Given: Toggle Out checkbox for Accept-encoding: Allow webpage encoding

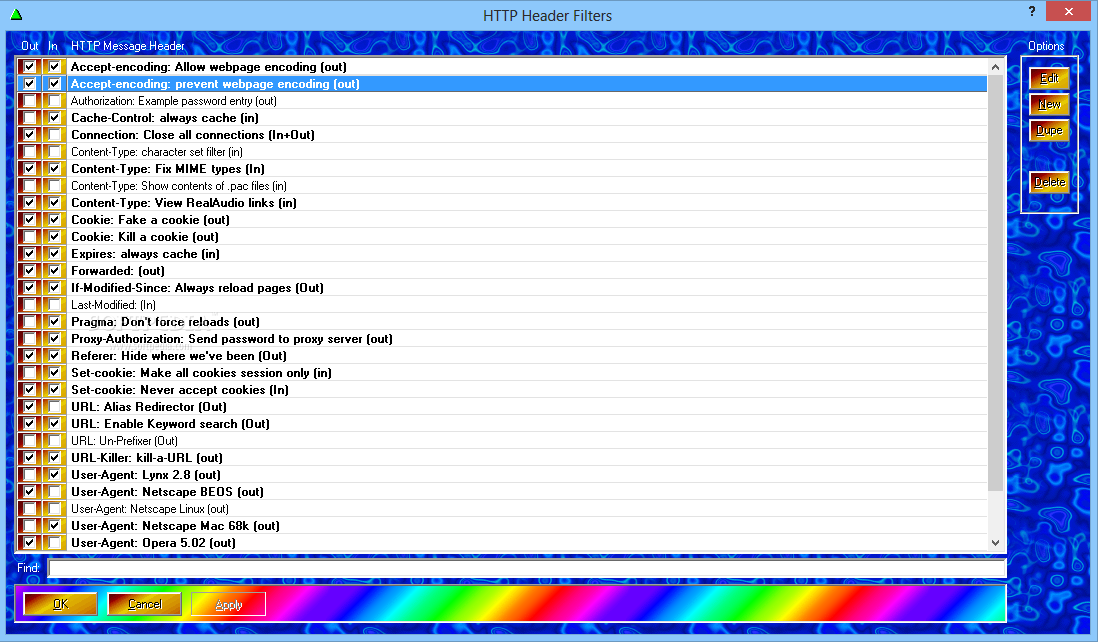Looking at the screenshot, I should pos(29,67).
